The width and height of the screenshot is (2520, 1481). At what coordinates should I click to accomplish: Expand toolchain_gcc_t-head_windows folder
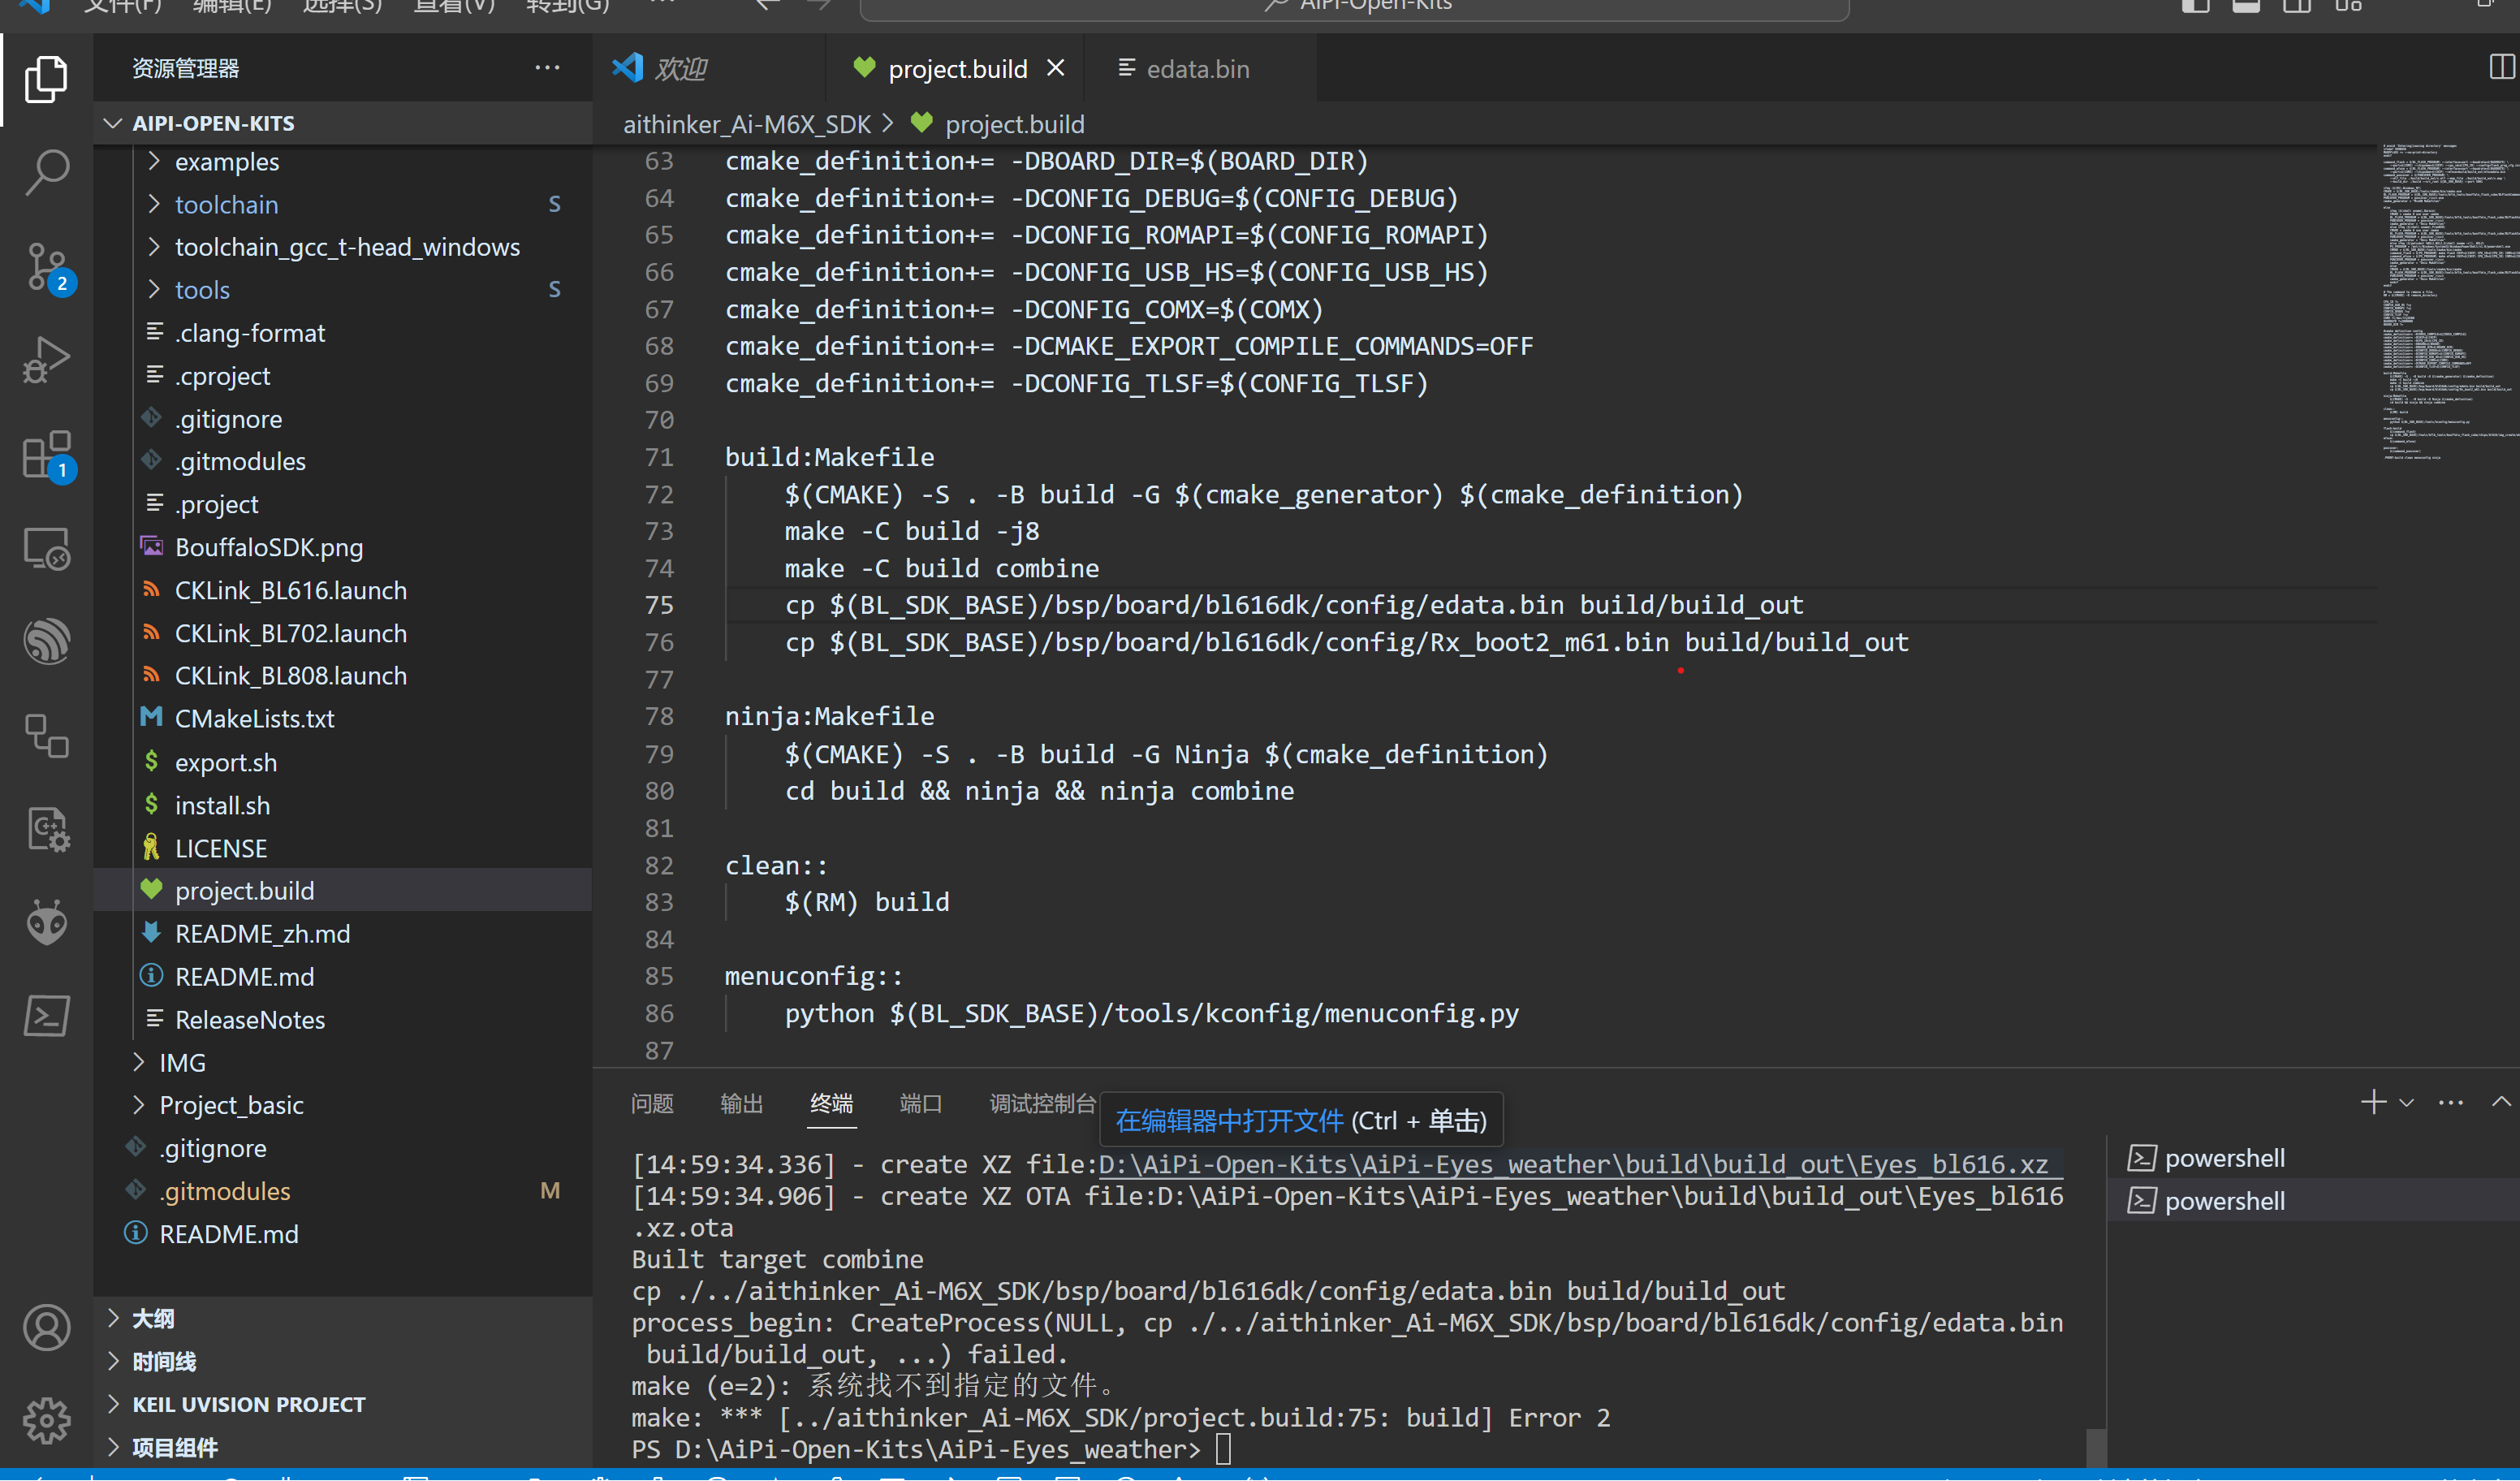[343, 247]
